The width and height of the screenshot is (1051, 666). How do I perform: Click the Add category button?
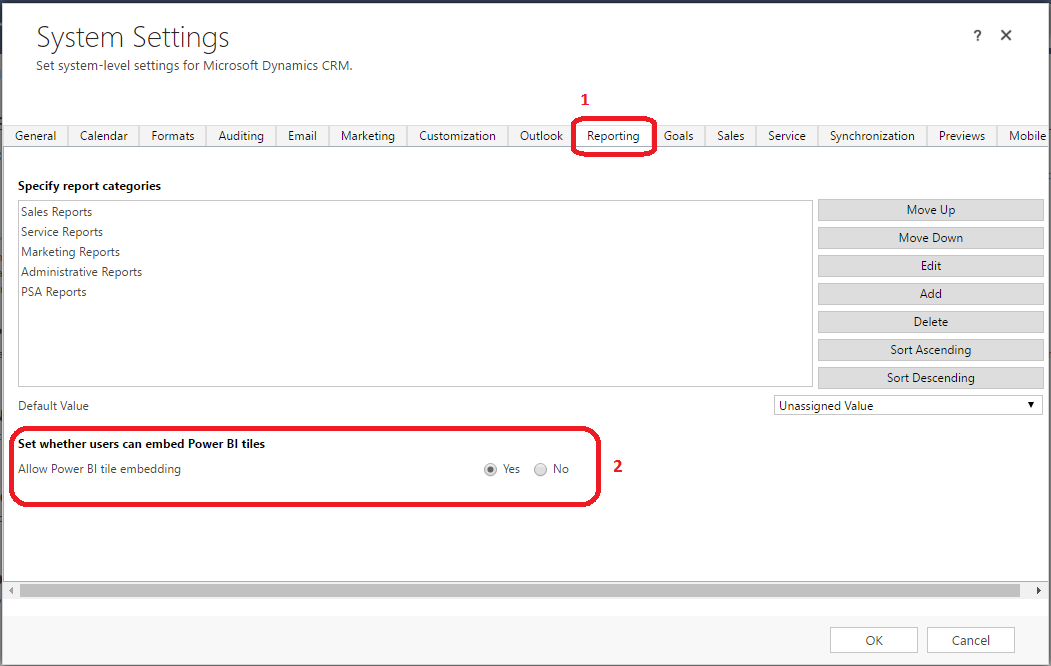pos(930,294)
